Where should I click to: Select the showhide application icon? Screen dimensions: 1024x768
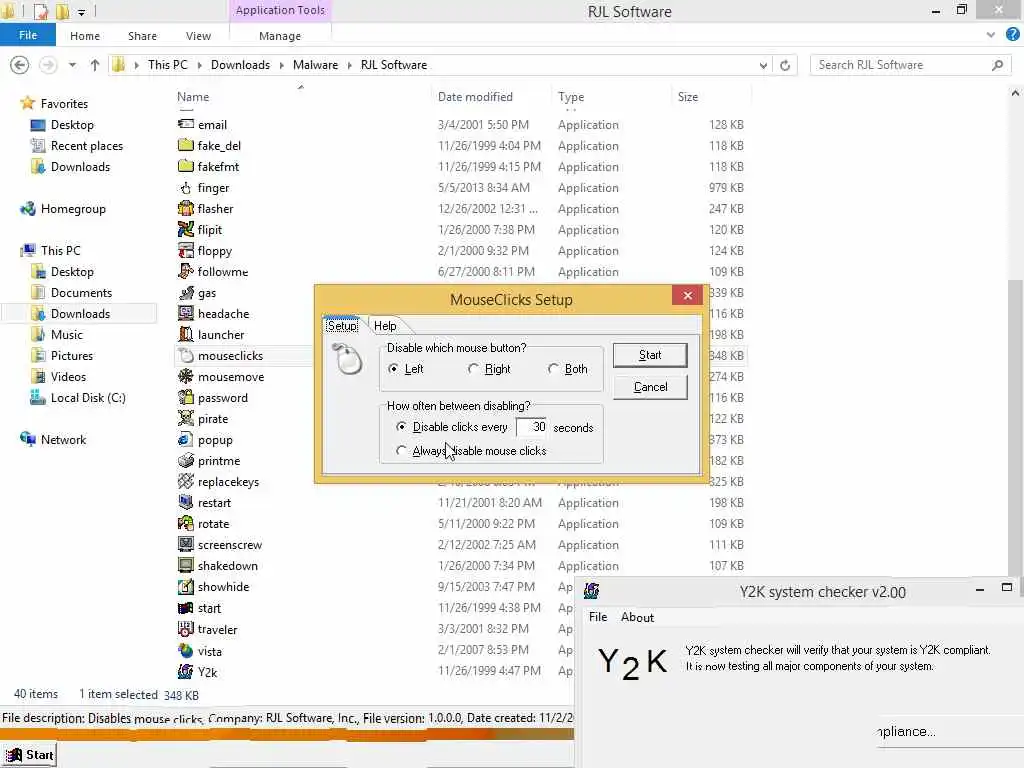(186, 586)
